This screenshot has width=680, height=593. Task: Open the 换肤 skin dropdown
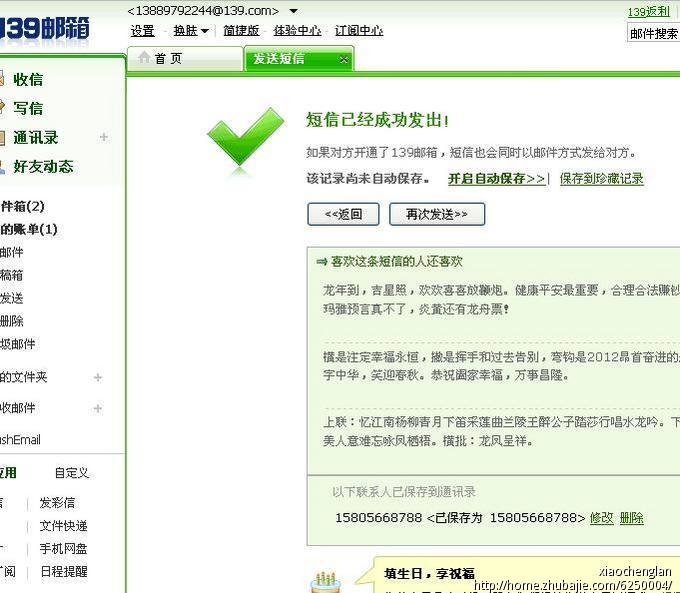click(x=191, y=31)
